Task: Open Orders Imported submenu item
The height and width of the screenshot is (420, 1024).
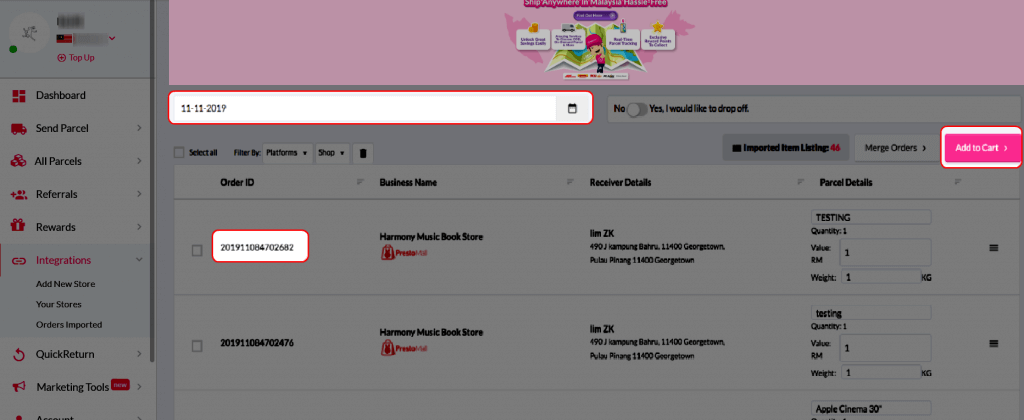Action: (x=69, y=325)
